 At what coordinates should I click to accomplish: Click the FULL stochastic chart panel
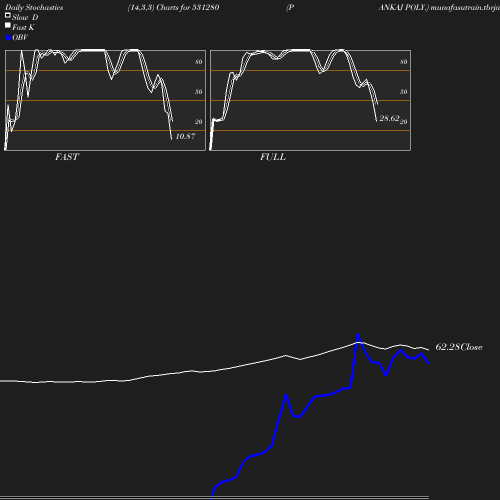pyautogui.click(x=310, y=100)
